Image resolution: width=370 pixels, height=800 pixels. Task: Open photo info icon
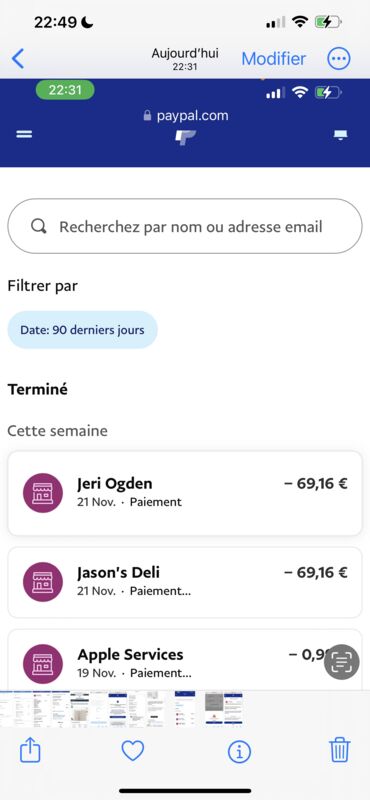click(x=239, y=751)
